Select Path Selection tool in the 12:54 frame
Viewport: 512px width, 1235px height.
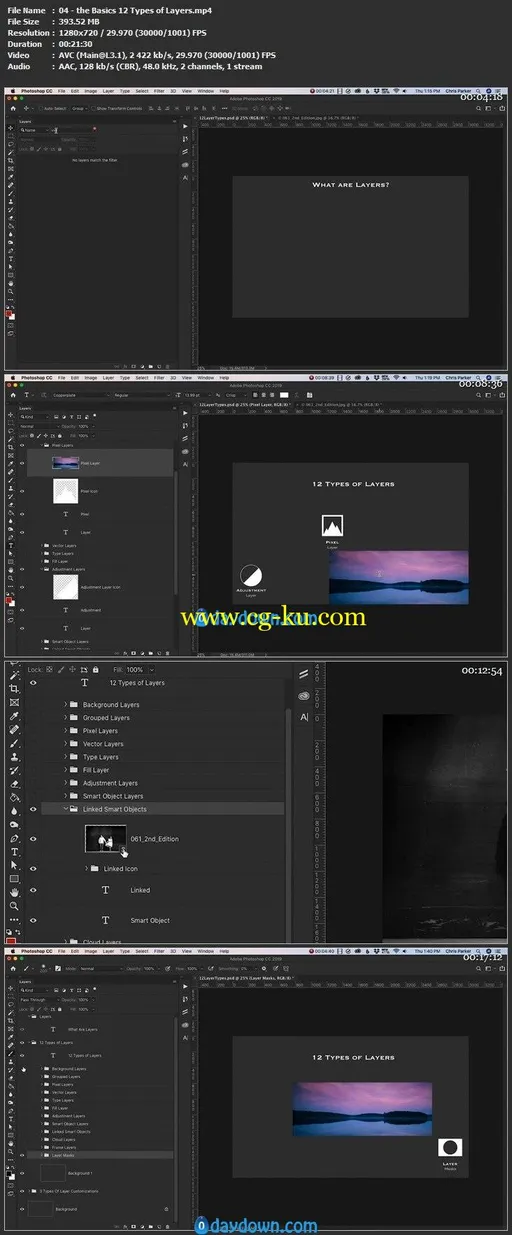14,866
